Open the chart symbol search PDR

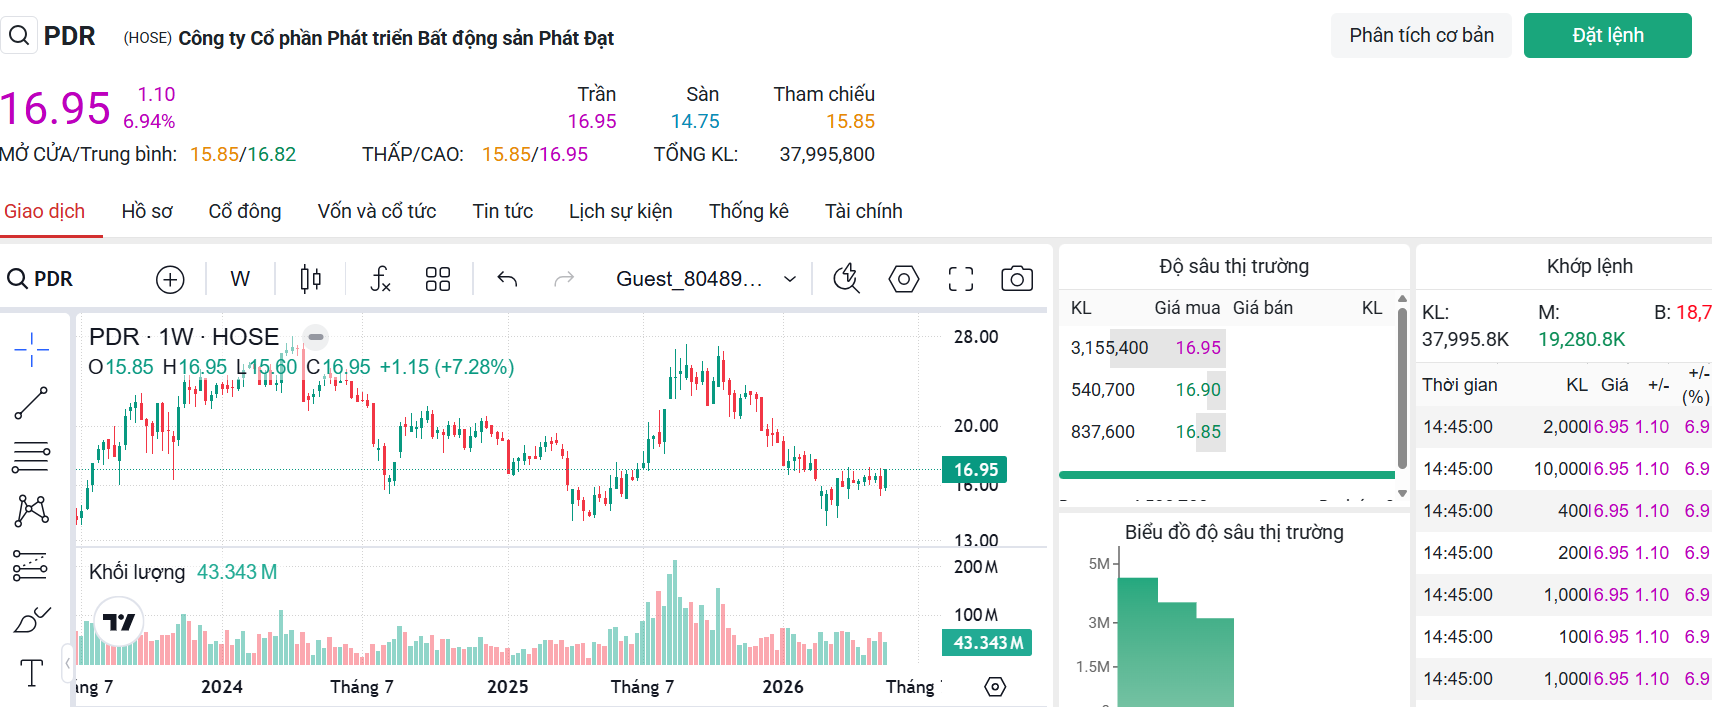(40, 279)
